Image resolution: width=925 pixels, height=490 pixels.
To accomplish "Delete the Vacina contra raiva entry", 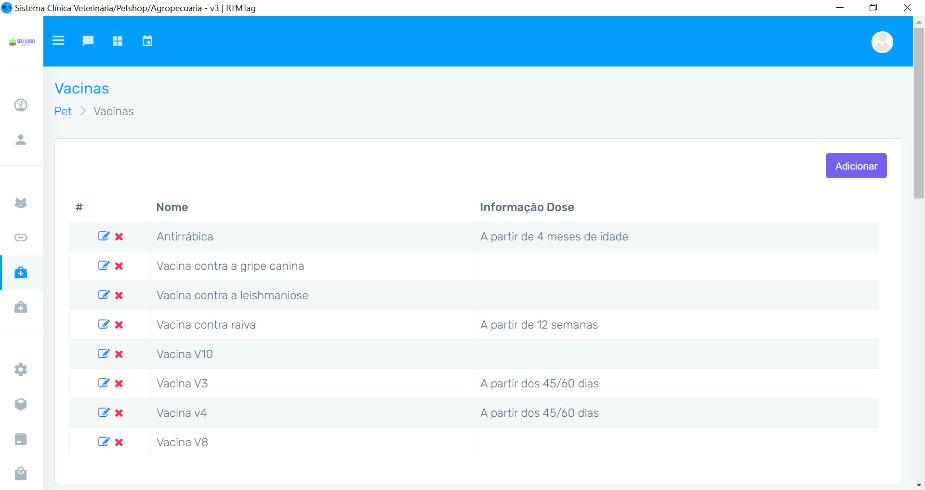I will pos(119,325).
